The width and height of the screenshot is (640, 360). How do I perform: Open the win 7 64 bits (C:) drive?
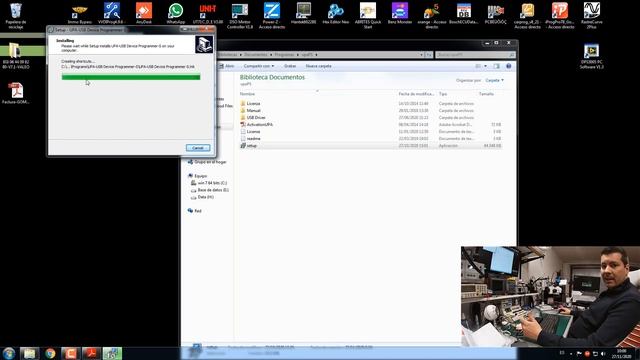(x=209, y=183)
